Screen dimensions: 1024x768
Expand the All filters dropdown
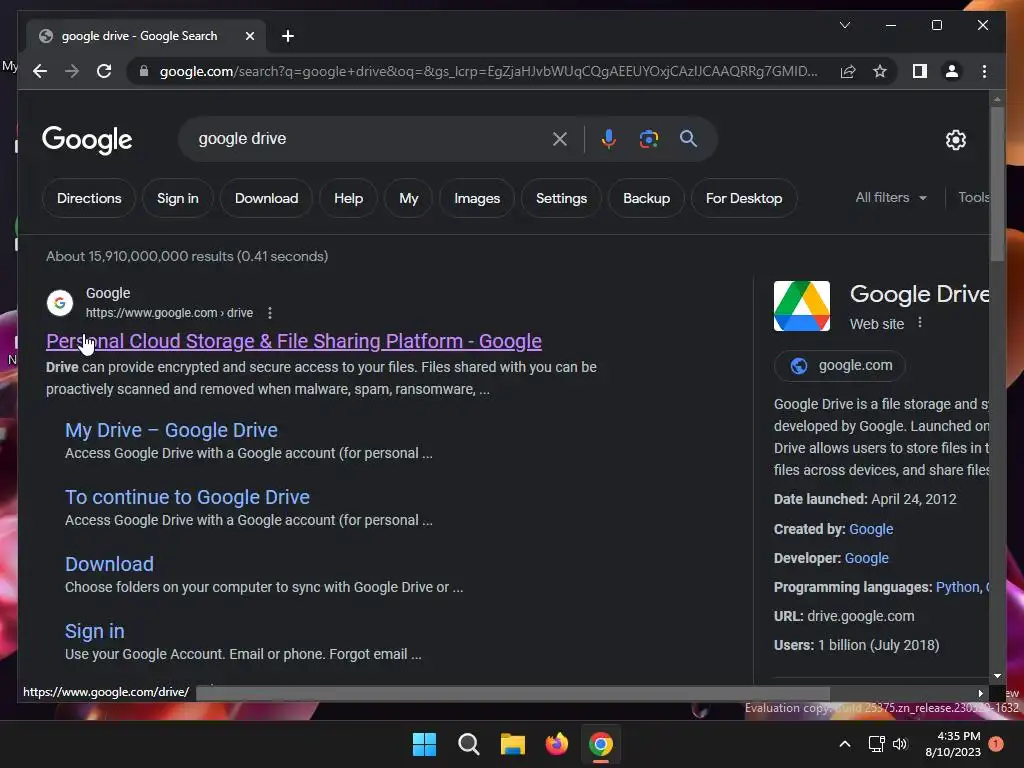[x=891, y=197]
